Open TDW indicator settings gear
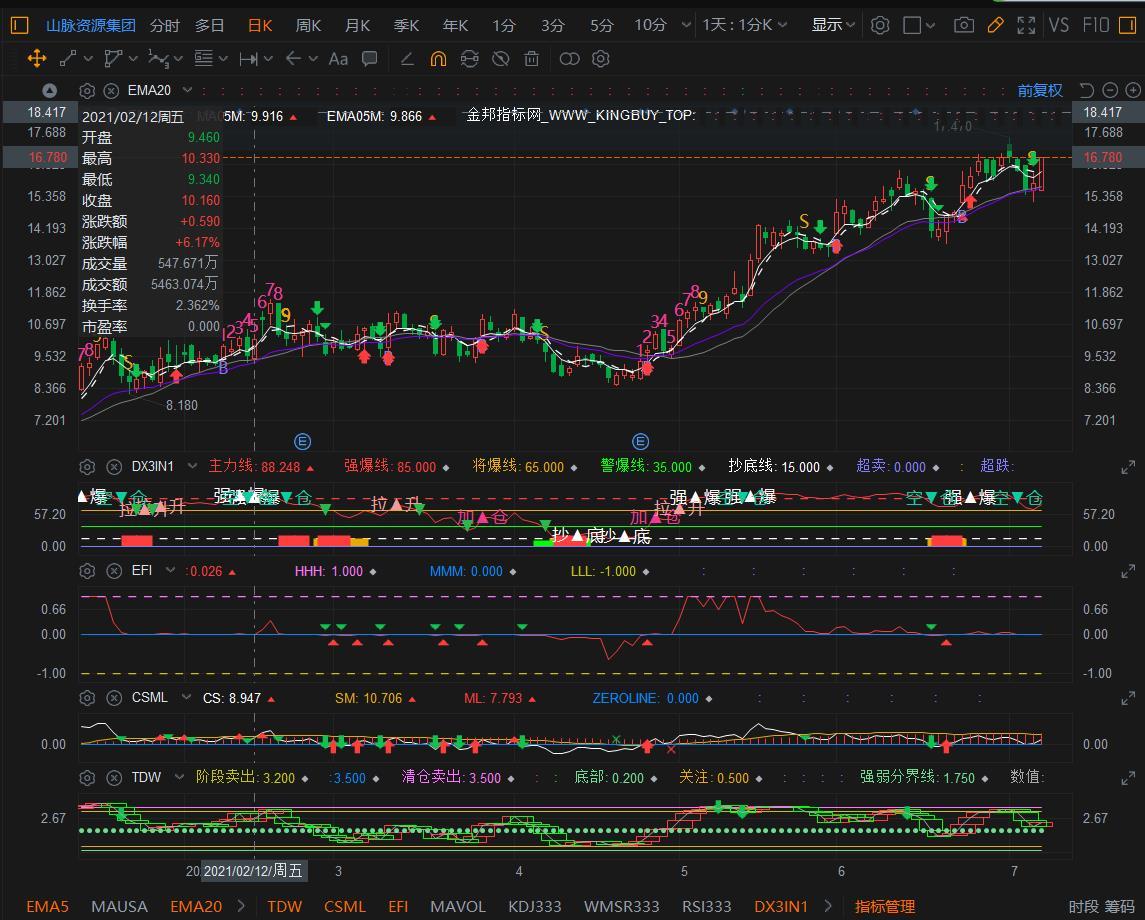The height and width of the screenshot is (920, 1145). point(87,778)
